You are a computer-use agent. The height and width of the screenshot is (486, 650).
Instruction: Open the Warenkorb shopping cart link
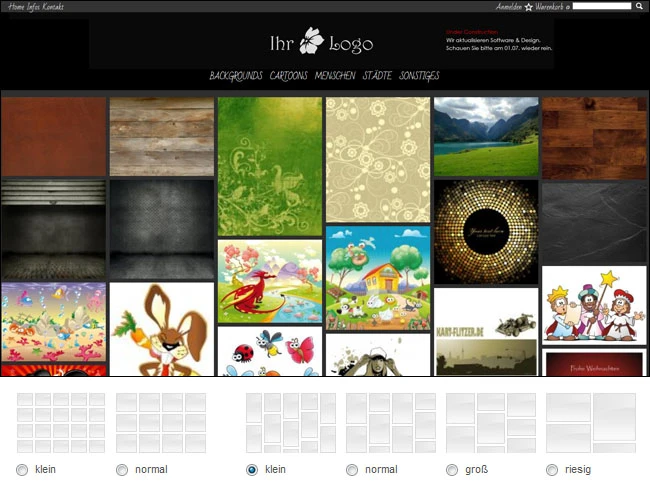click(549, 7)
